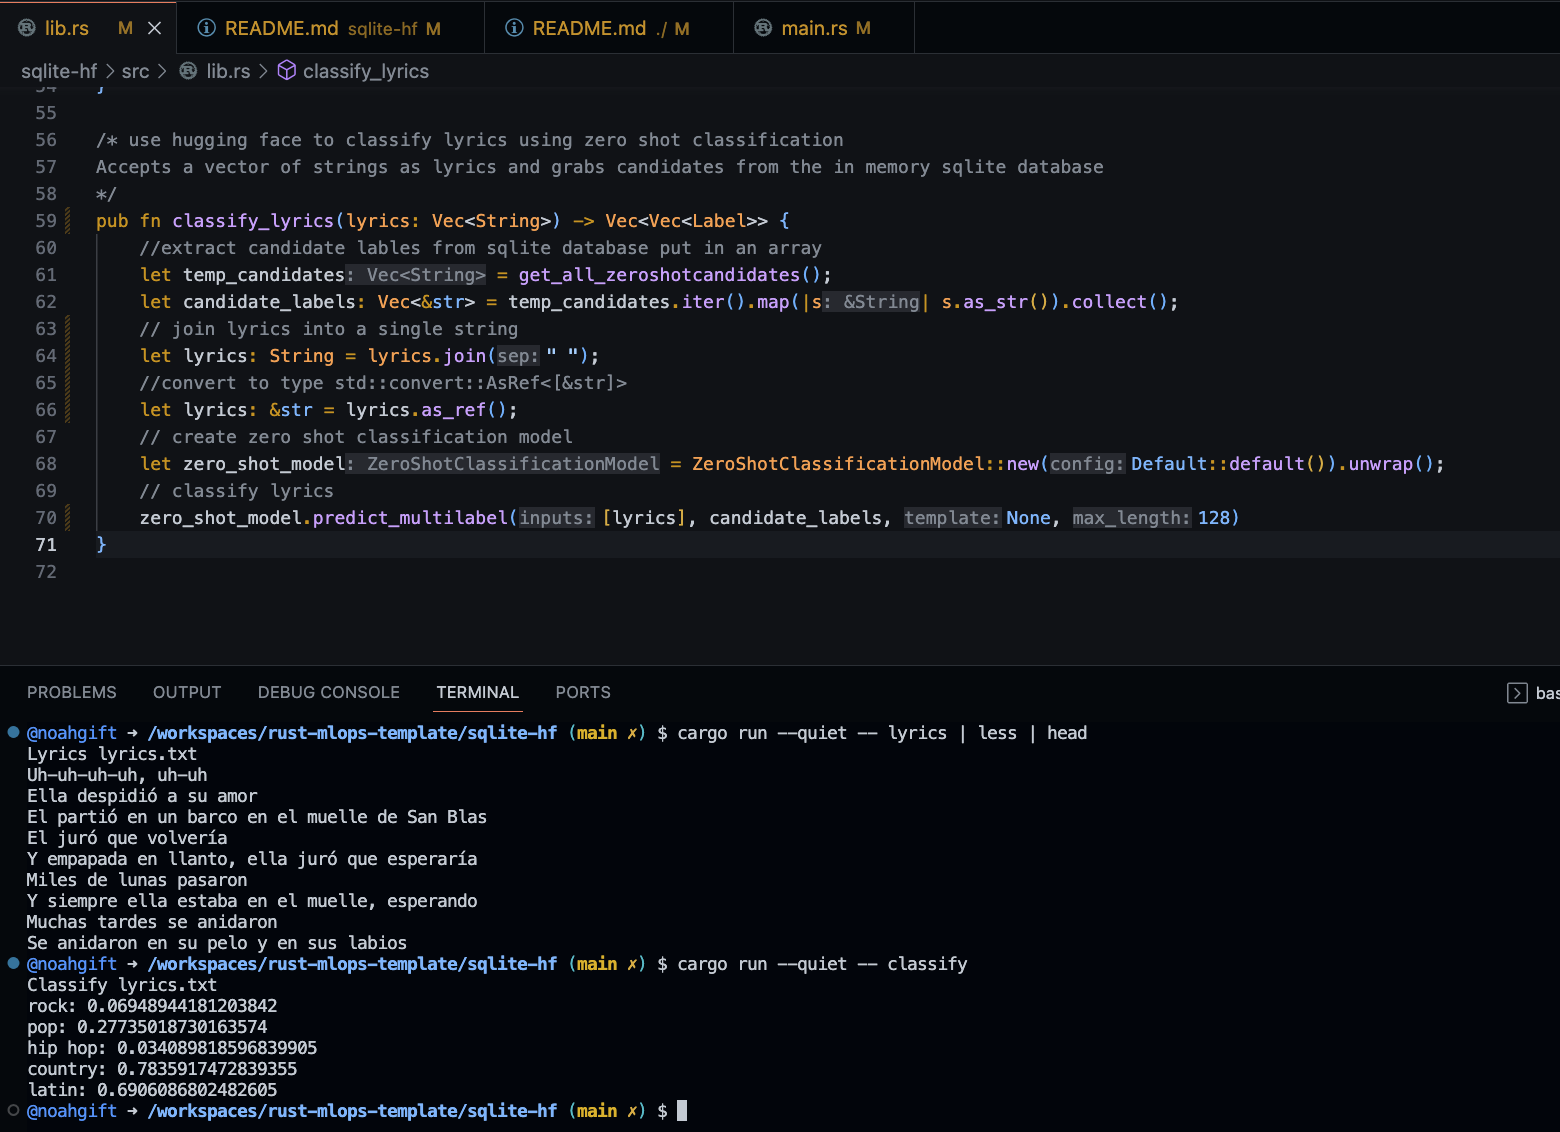Screen dimensions: 1560x1132
Task: Expand the chevron after sqlite-hf breadcrumb
Action: pos(110,71)
